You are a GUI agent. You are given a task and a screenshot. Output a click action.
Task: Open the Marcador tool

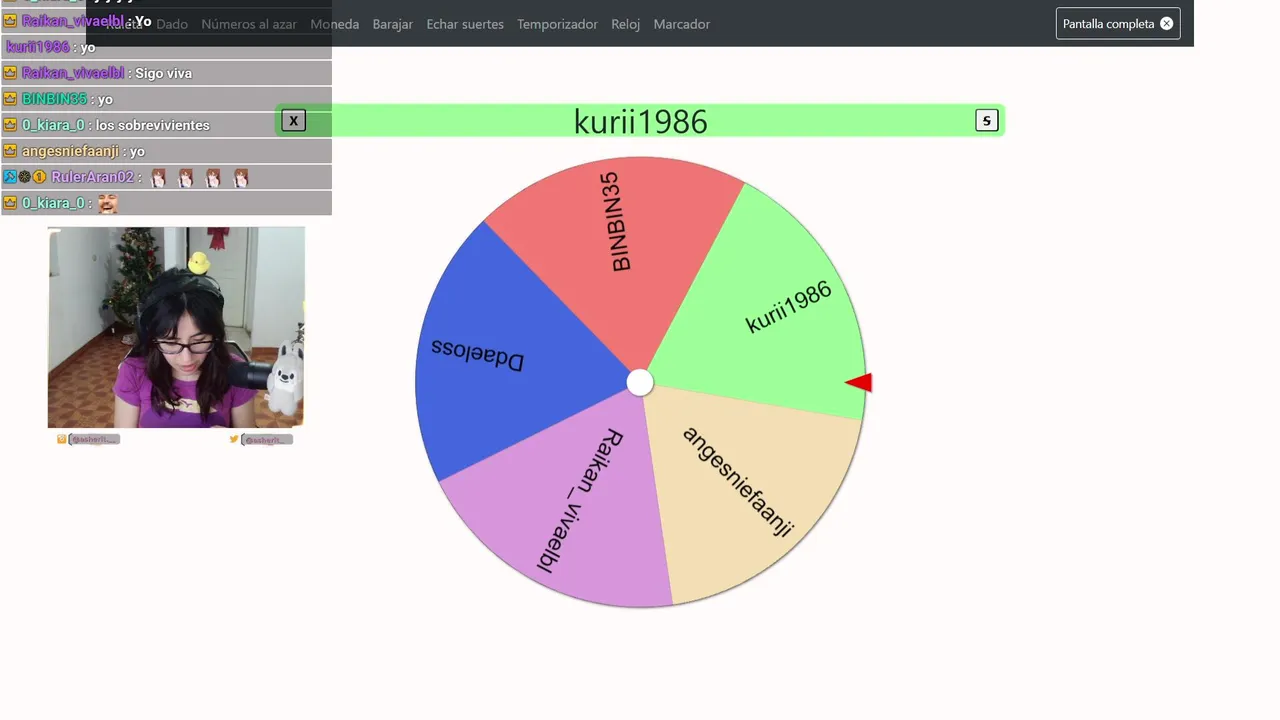pos(682,24)
